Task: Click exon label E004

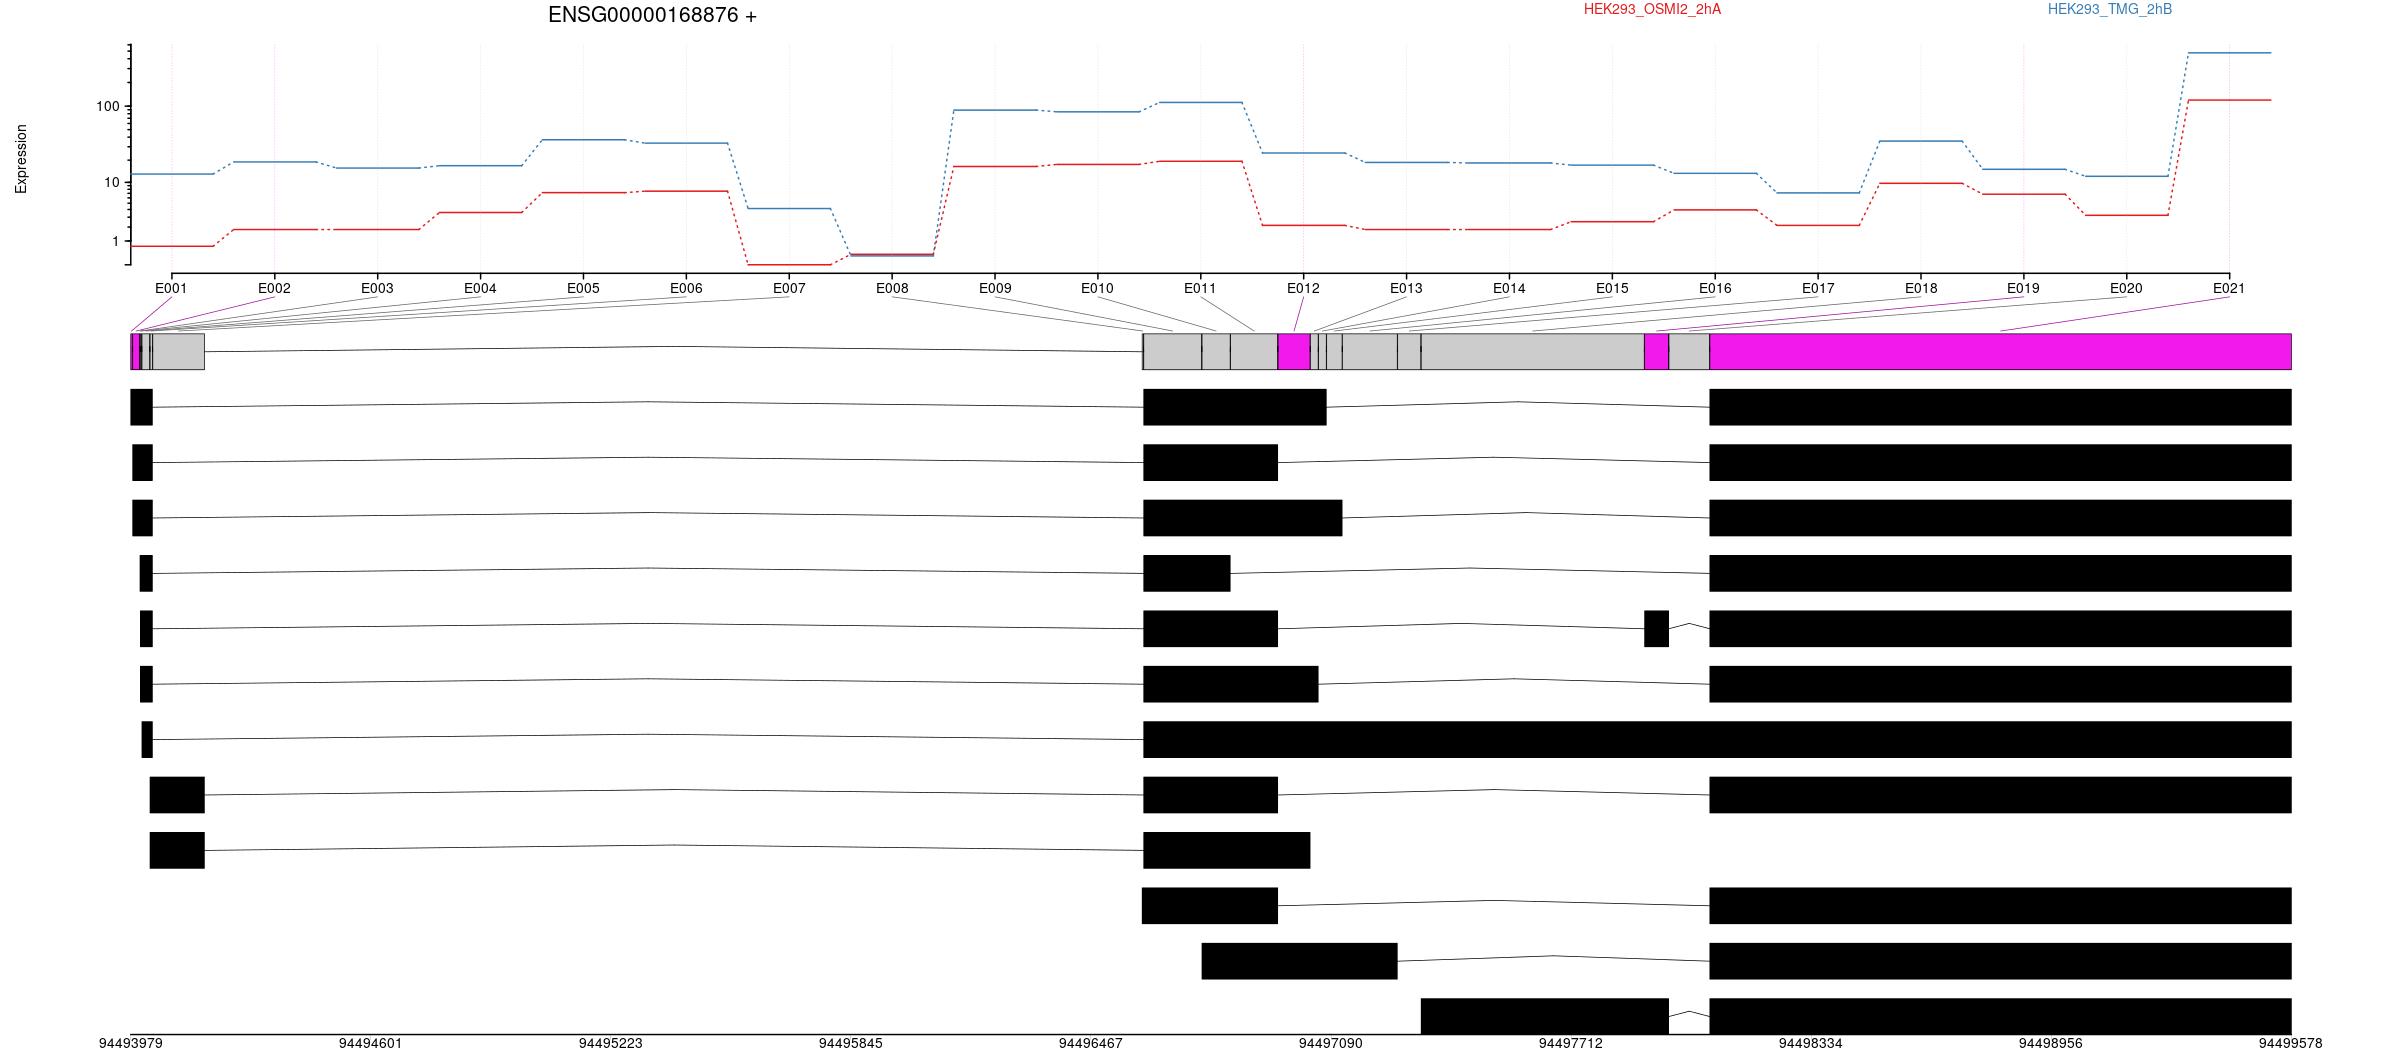Action: [480, 288]
